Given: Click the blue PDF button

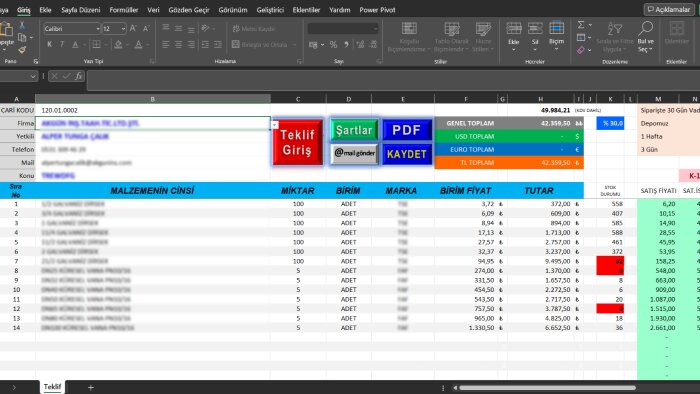Looking at the screenshot, I should pos(407,130).
